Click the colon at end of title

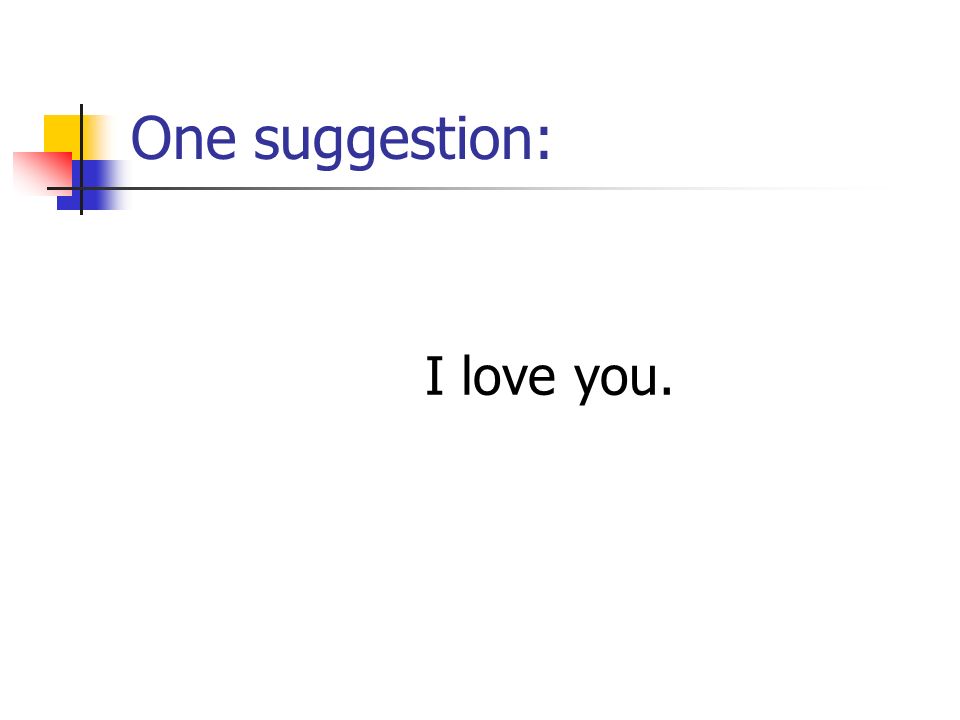(544, 146)
